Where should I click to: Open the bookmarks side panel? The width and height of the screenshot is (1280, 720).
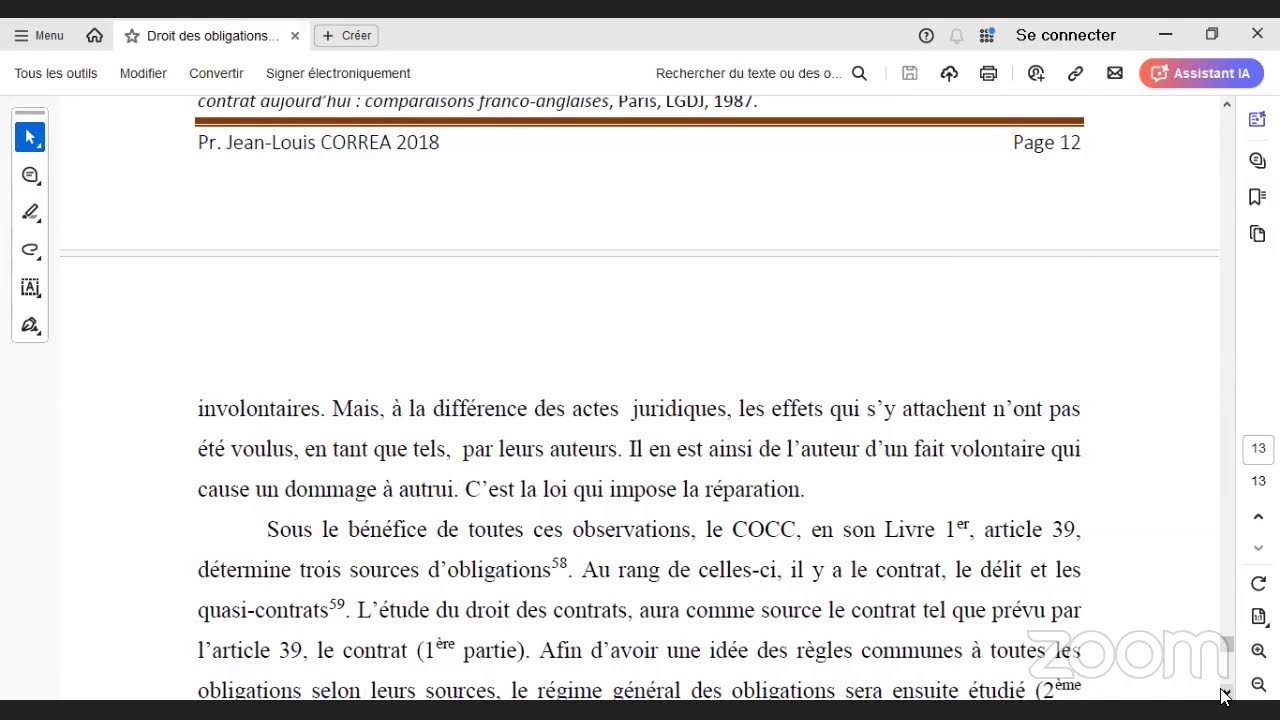[1257, 197]
